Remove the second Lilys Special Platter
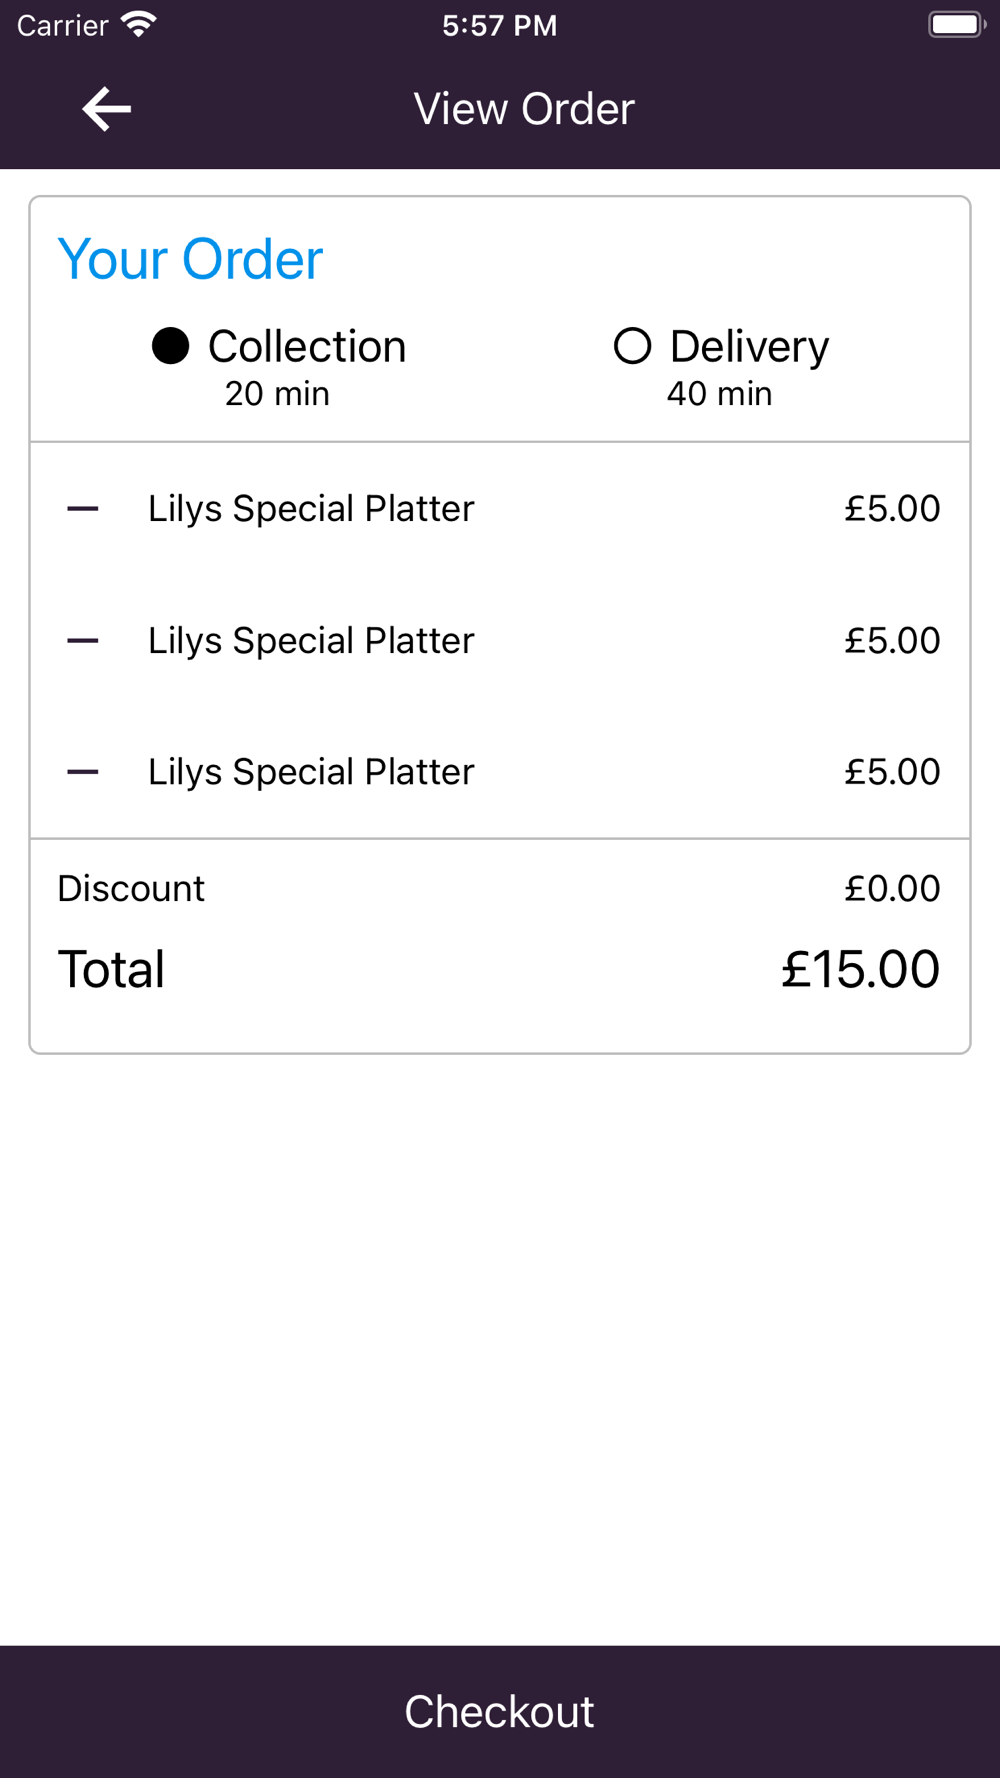 click(83, 641)
